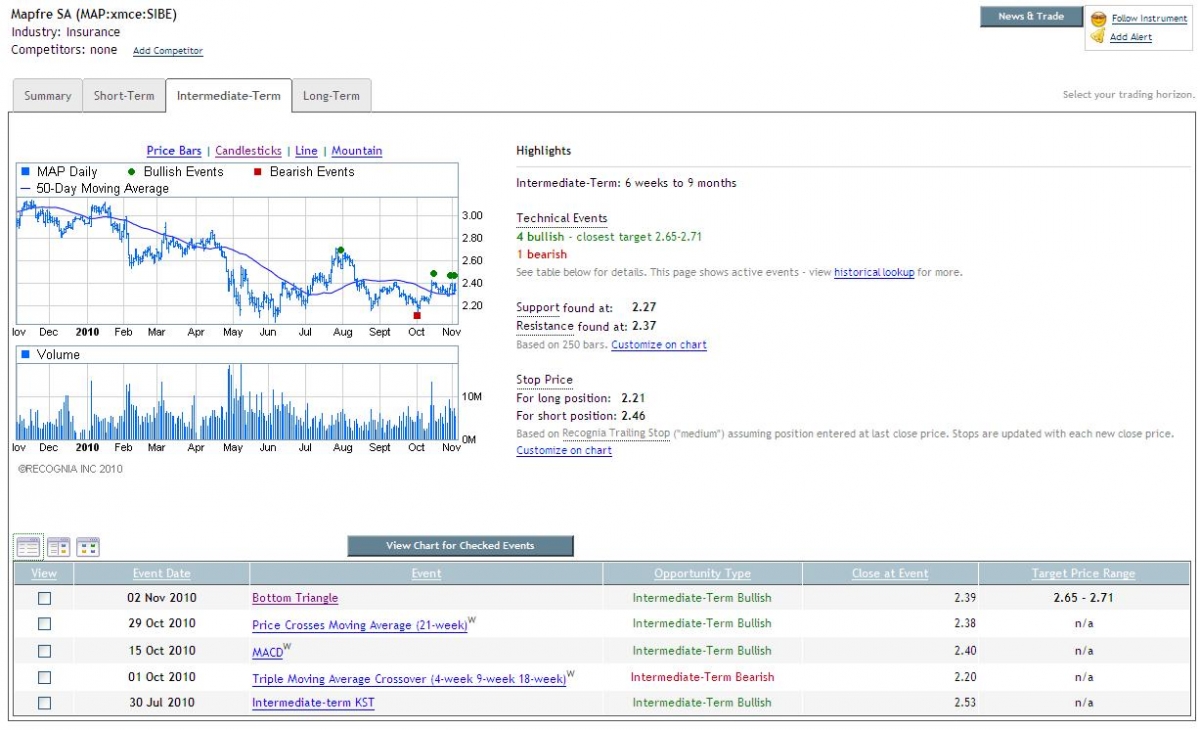Image resolution: width=1200 pixels, height=730 pixels.
Task: Click View Chart for Checked Events
Action: [x=460, y=546]
